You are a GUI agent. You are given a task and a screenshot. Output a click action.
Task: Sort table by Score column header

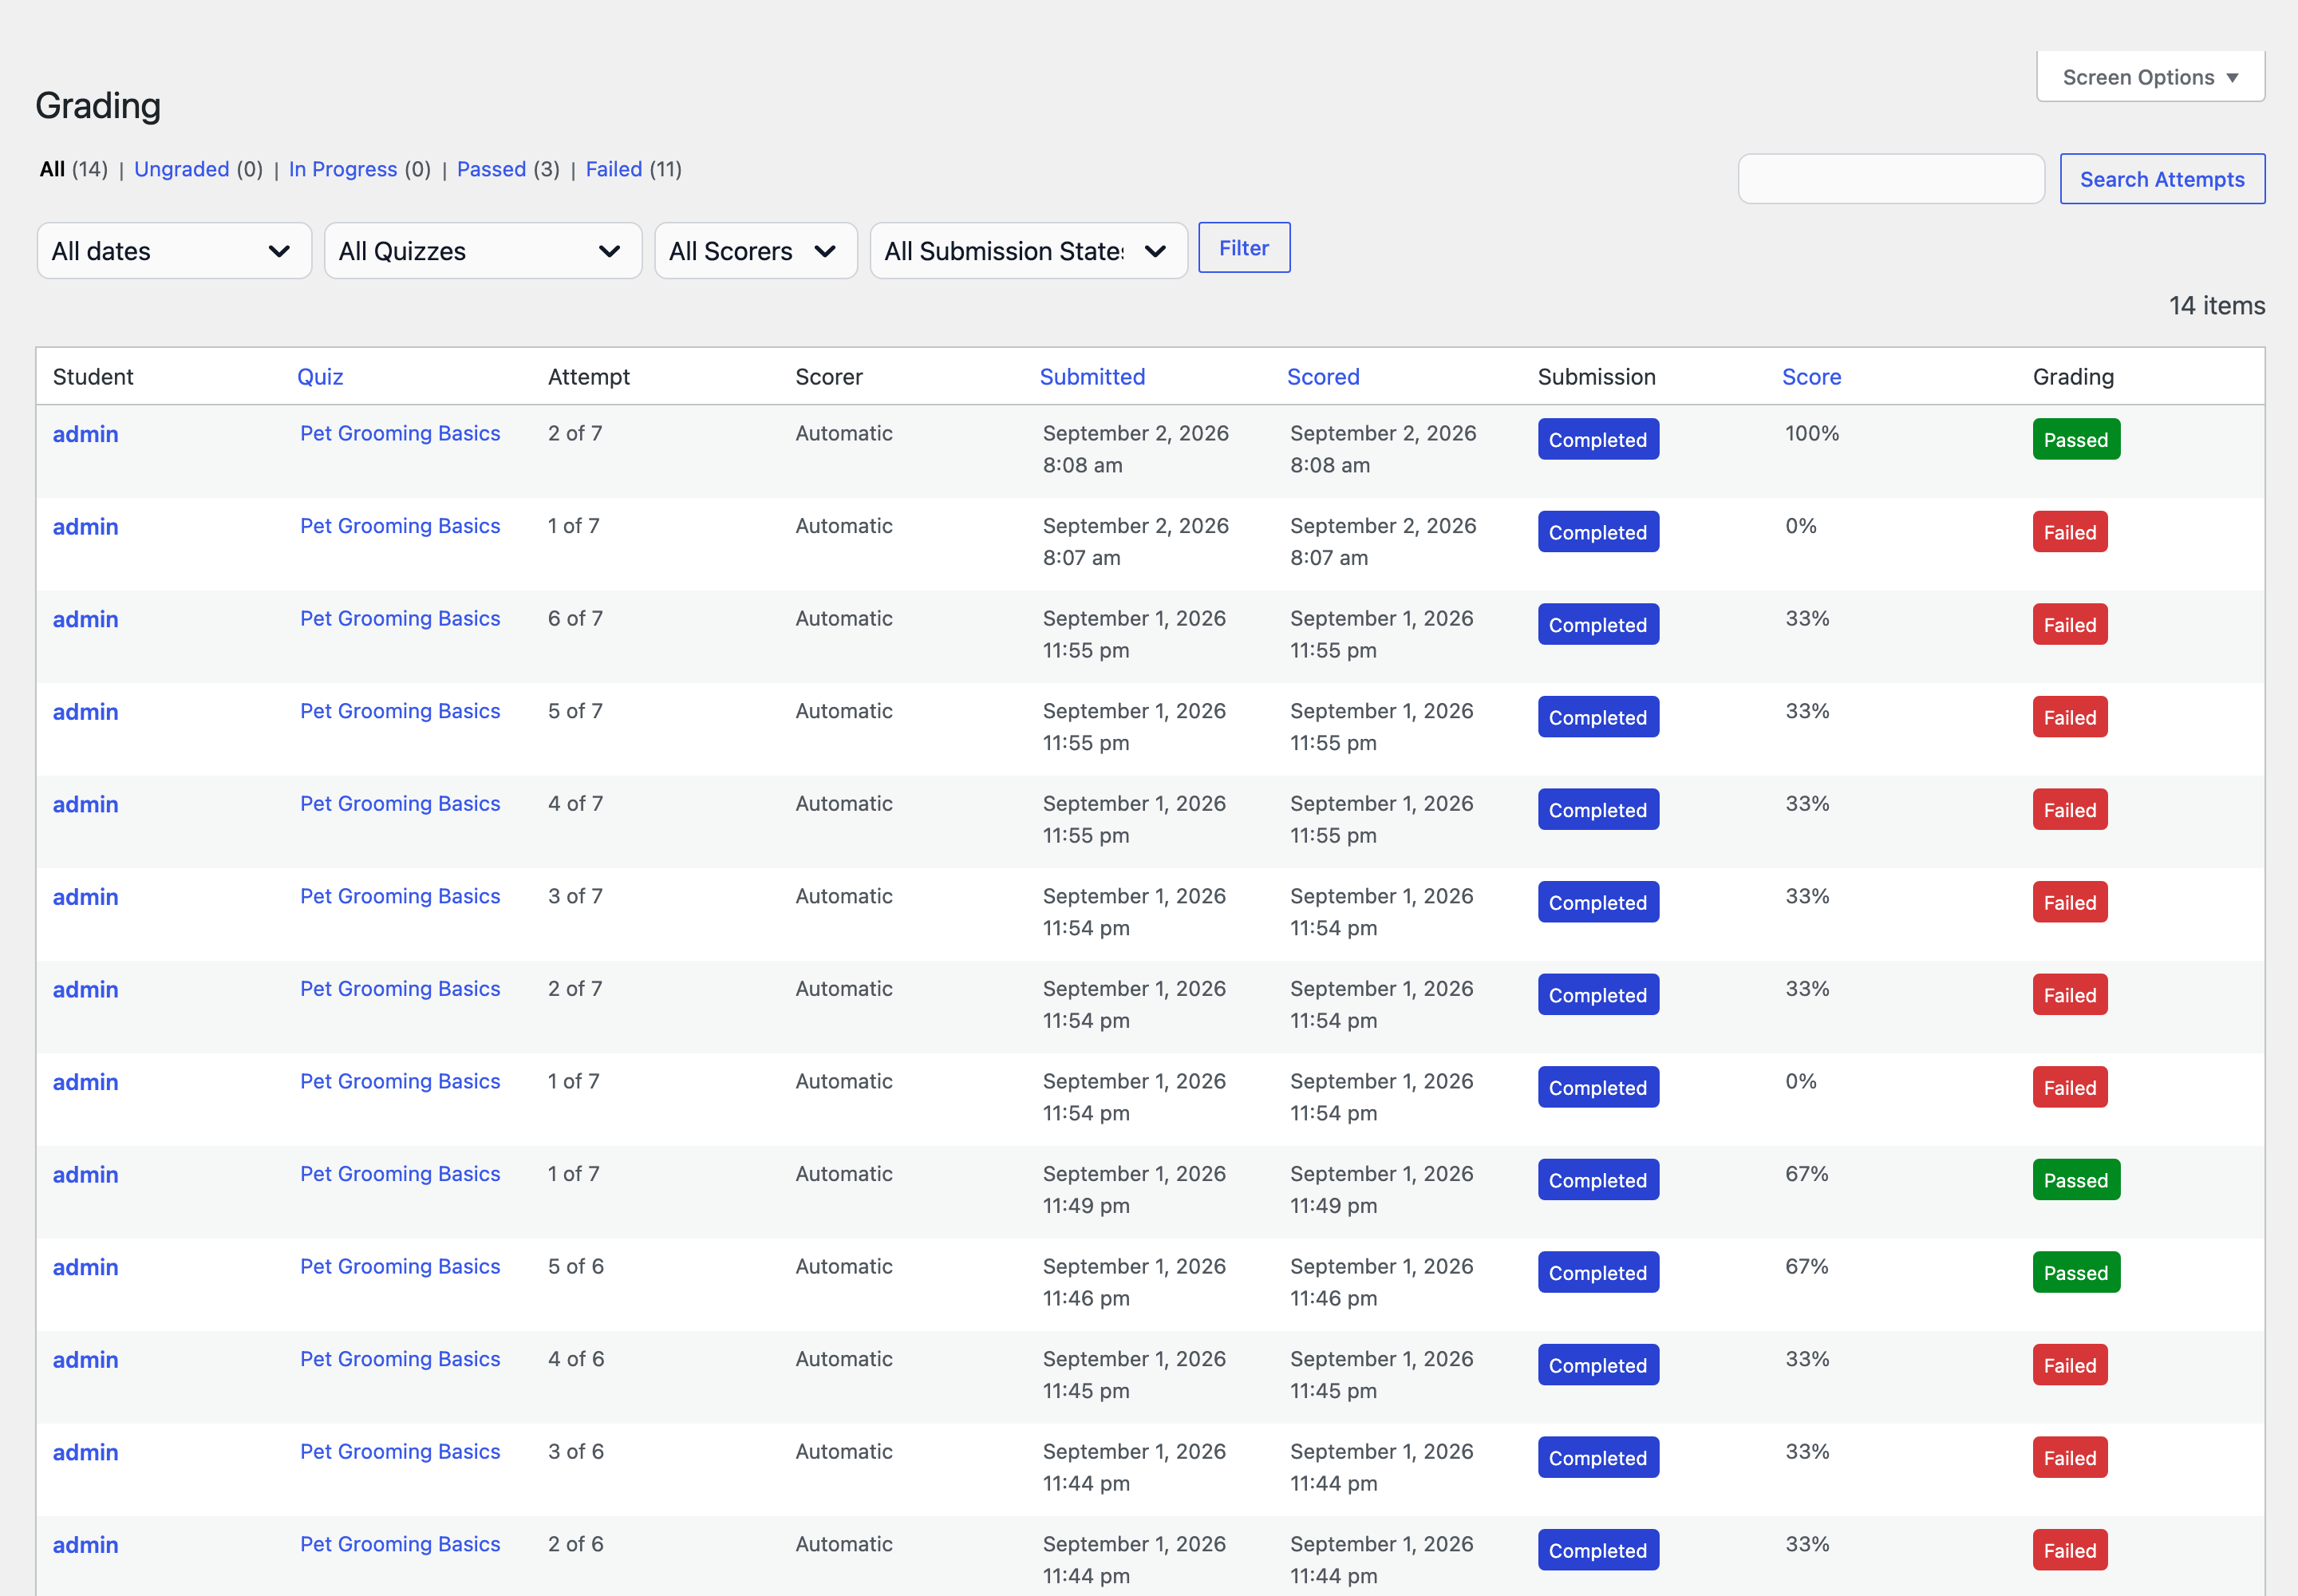click(1811, 377)
